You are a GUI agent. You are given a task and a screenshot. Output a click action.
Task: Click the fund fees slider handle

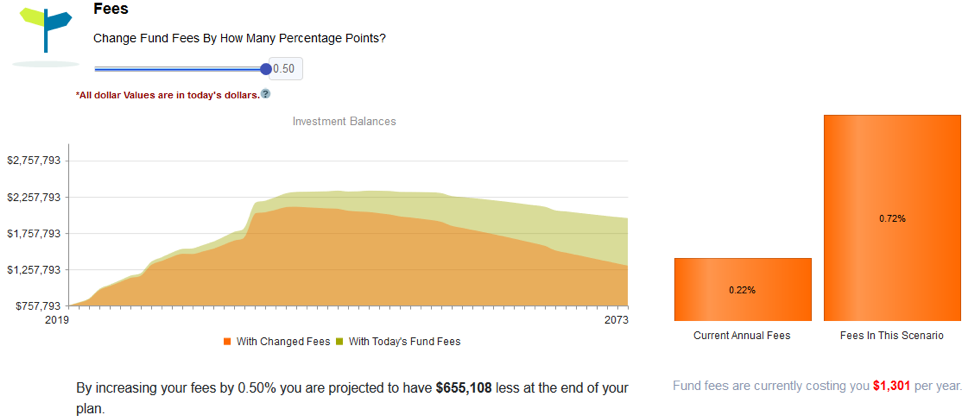pyautogui.click(x=266, y=69)
